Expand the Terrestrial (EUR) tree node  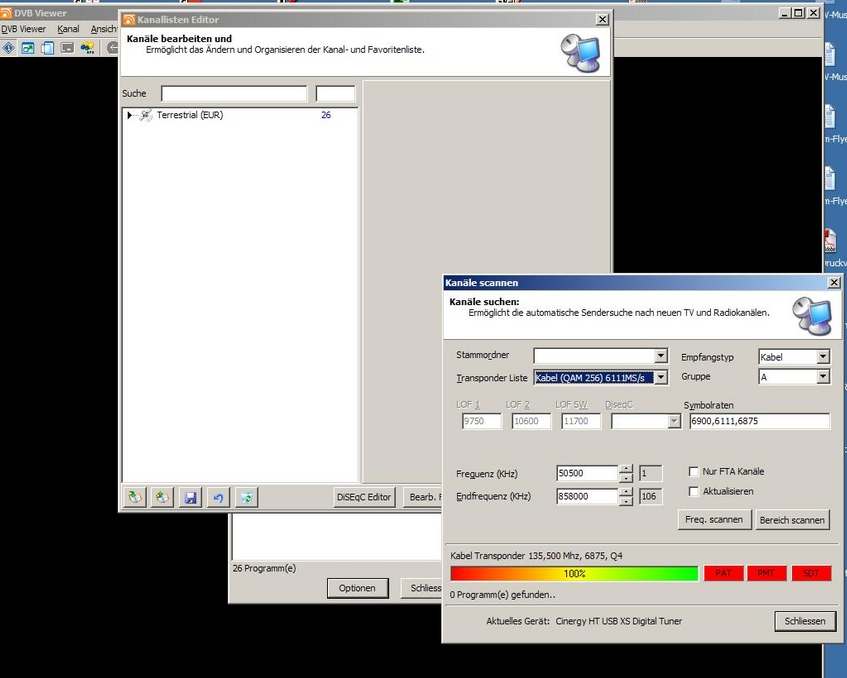(x=130, y=115)
